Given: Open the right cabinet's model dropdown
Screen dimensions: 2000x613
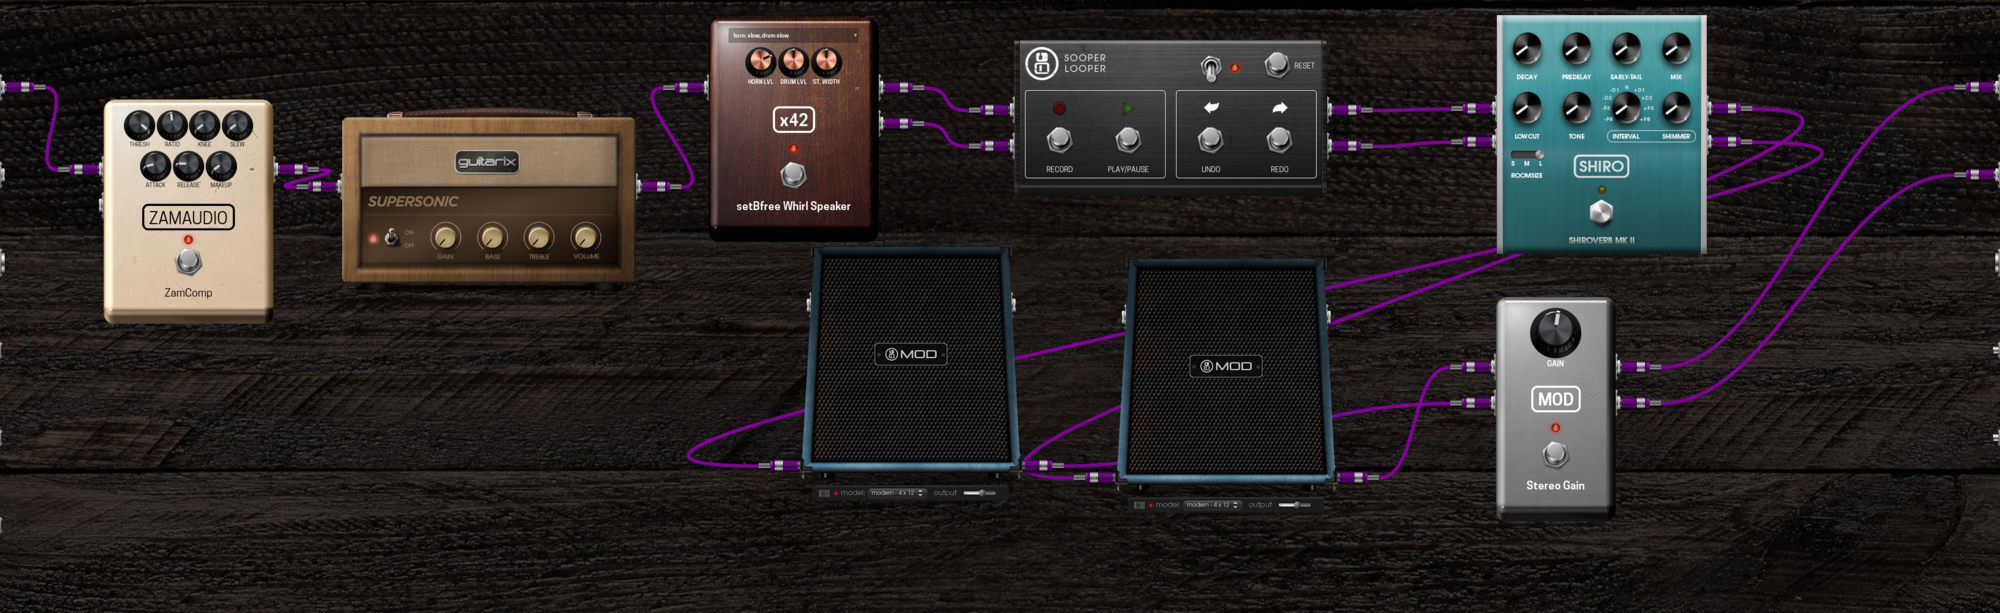Looking at the screenshot, I should tap(1213, 505).
